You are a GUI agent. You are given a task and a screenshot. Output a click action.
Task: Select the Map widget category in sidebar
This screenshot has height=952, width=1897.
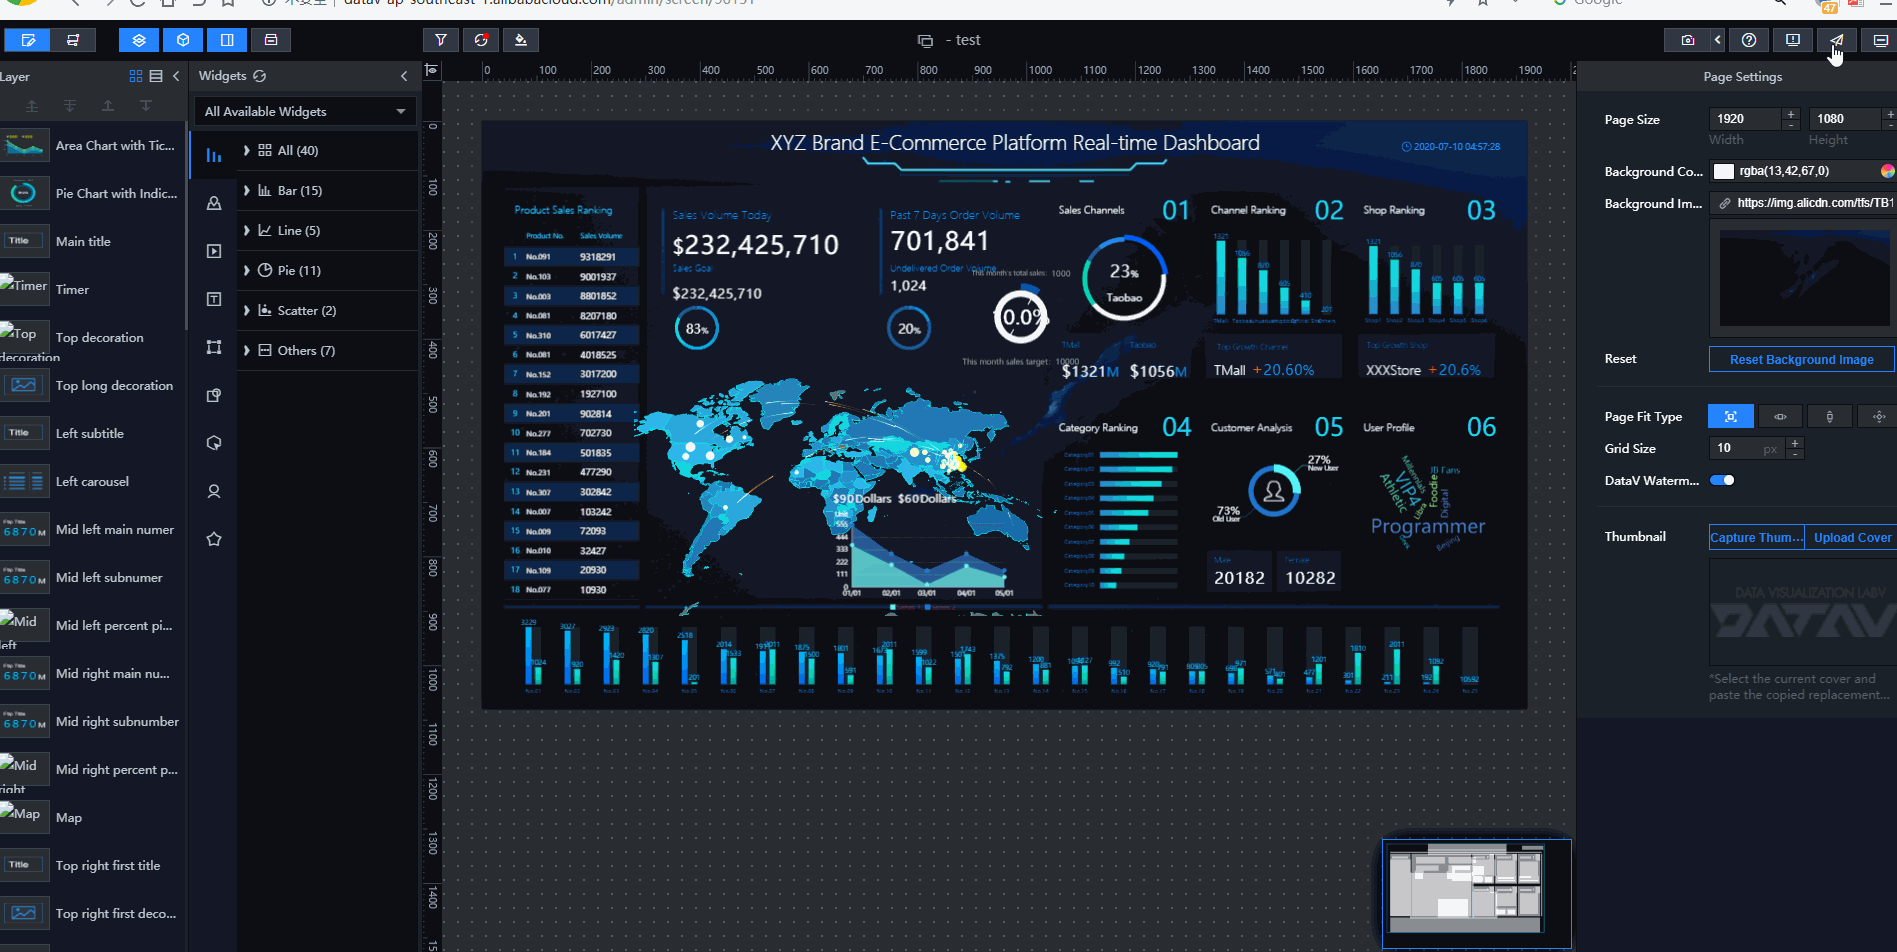pyautogui.click(x=214, y=203)
